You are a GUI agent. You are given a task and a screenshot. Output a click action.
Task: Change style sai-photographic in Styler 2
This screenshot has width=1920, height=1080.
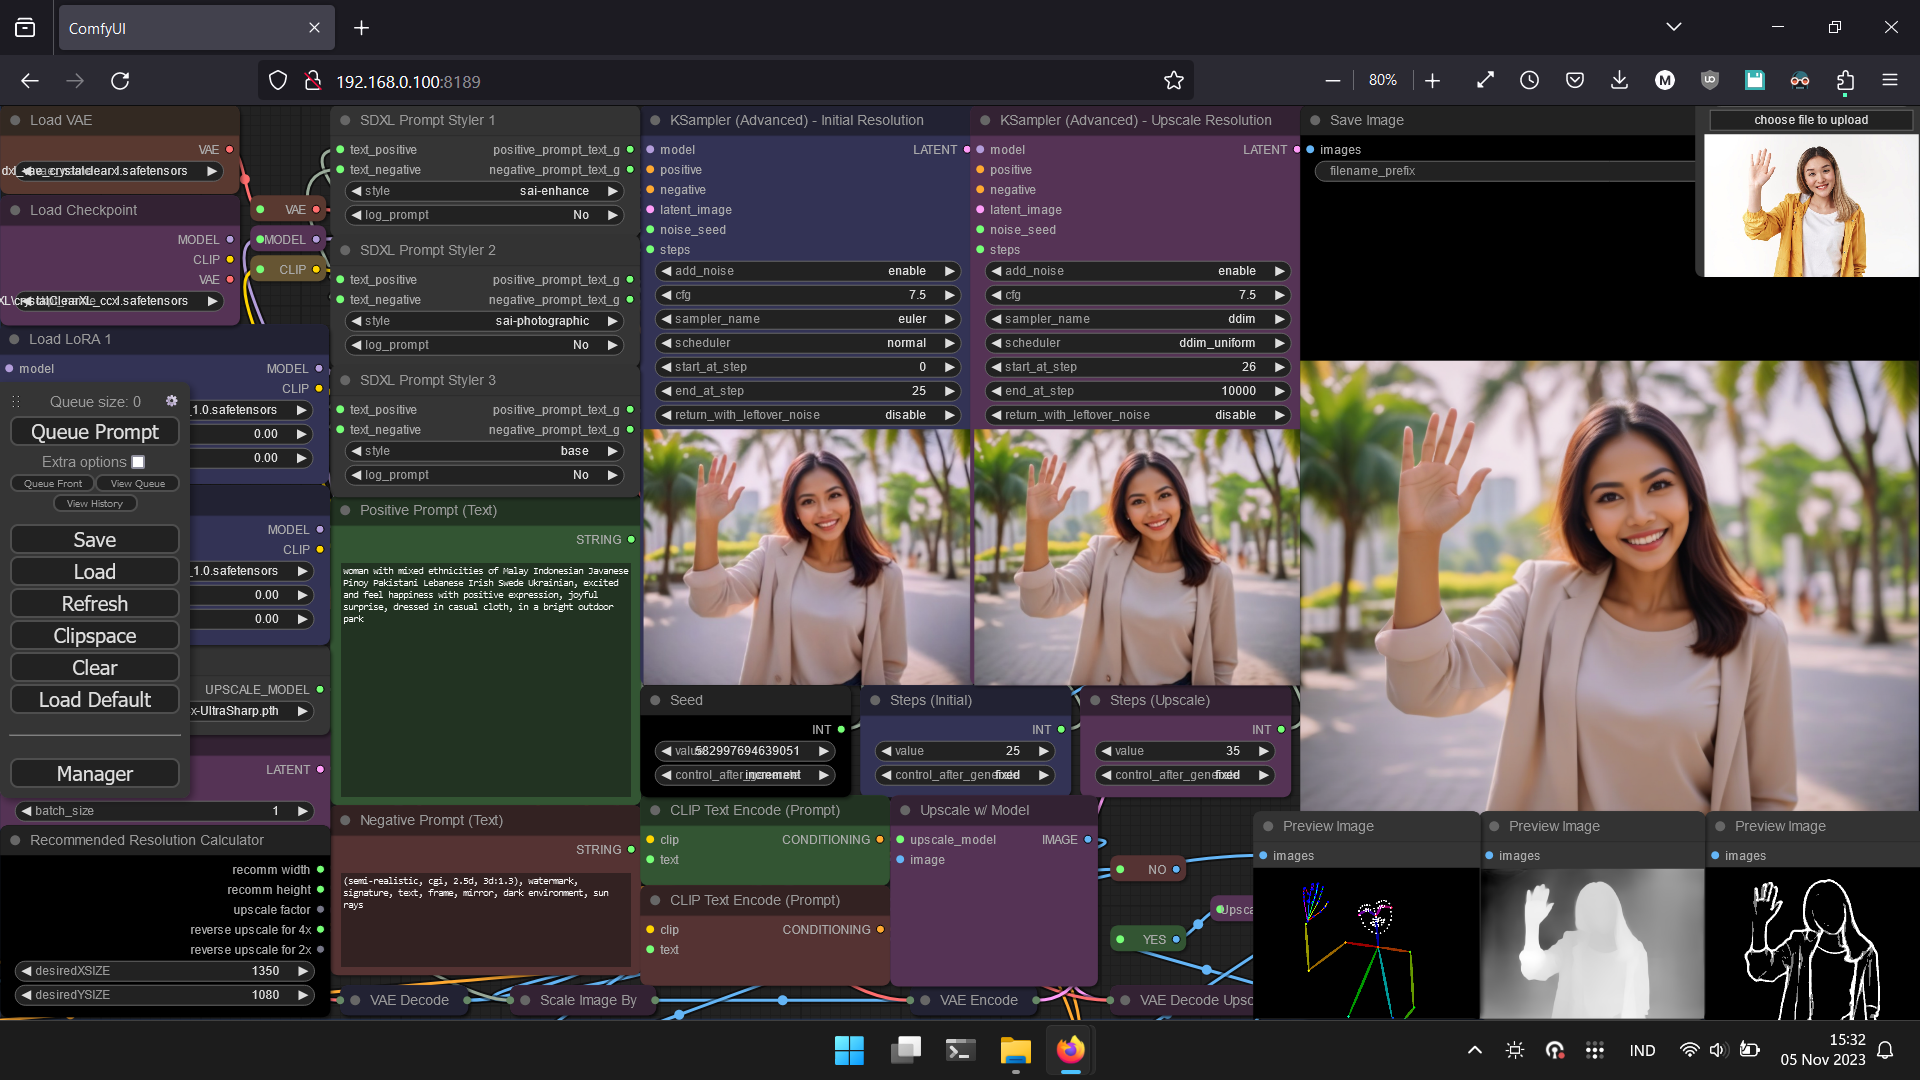(x=484, y=321)
